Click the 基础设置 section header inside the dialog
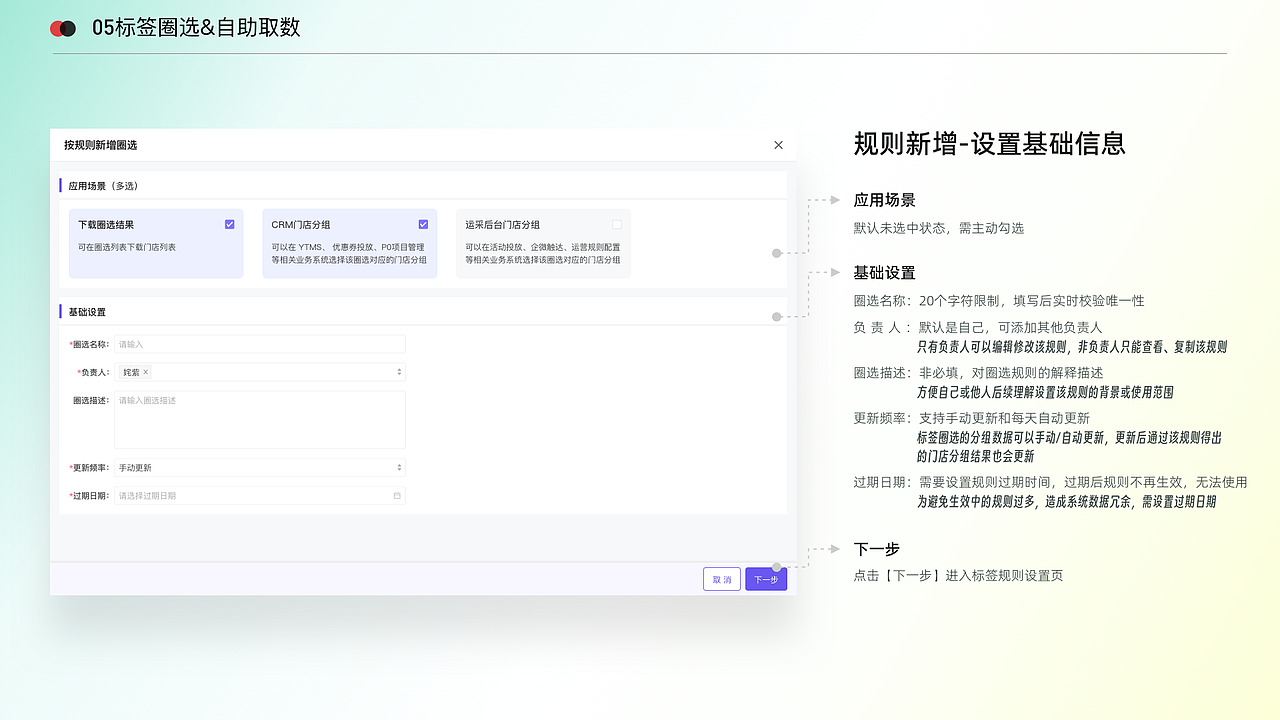Image resolution: width=1280 pixels, height=720 pixels. click(87, 312)
